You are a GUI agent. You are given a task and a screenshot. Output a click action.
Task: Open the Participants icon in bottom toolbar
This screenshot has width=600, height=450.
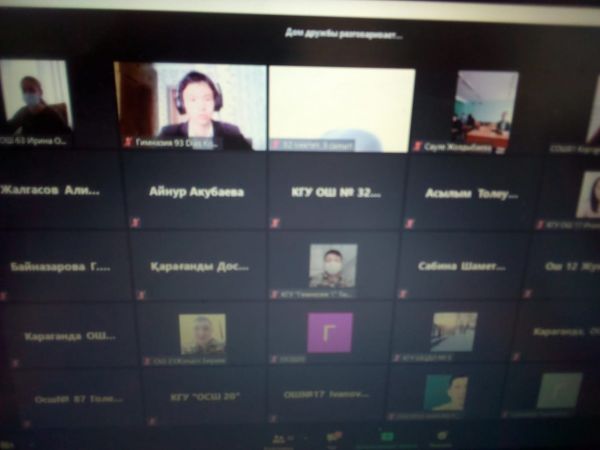tap(277, 439)
